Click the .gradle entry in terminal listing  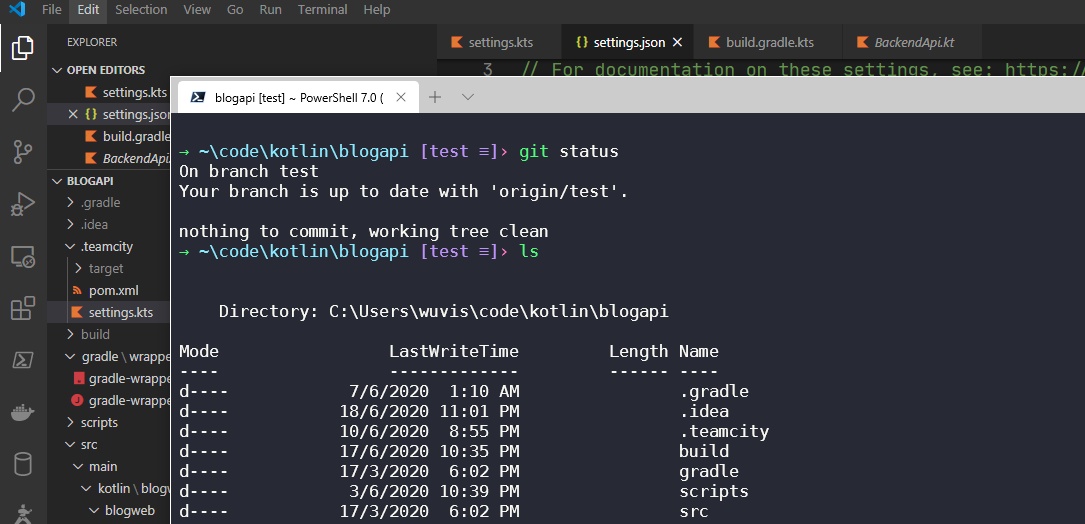tap(713, 392)
